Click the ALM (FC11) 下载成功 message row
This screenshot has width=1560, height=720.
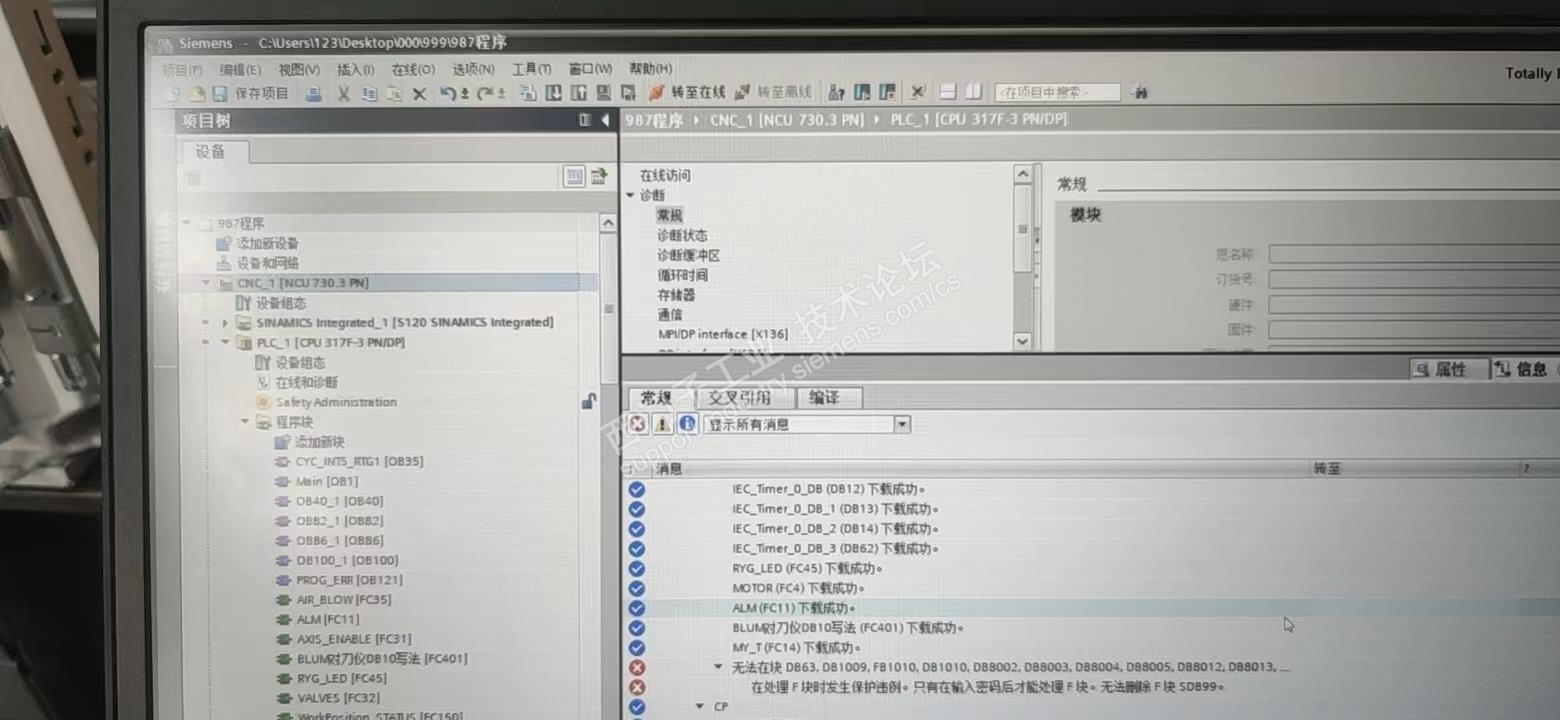(x=1090, y=608)
